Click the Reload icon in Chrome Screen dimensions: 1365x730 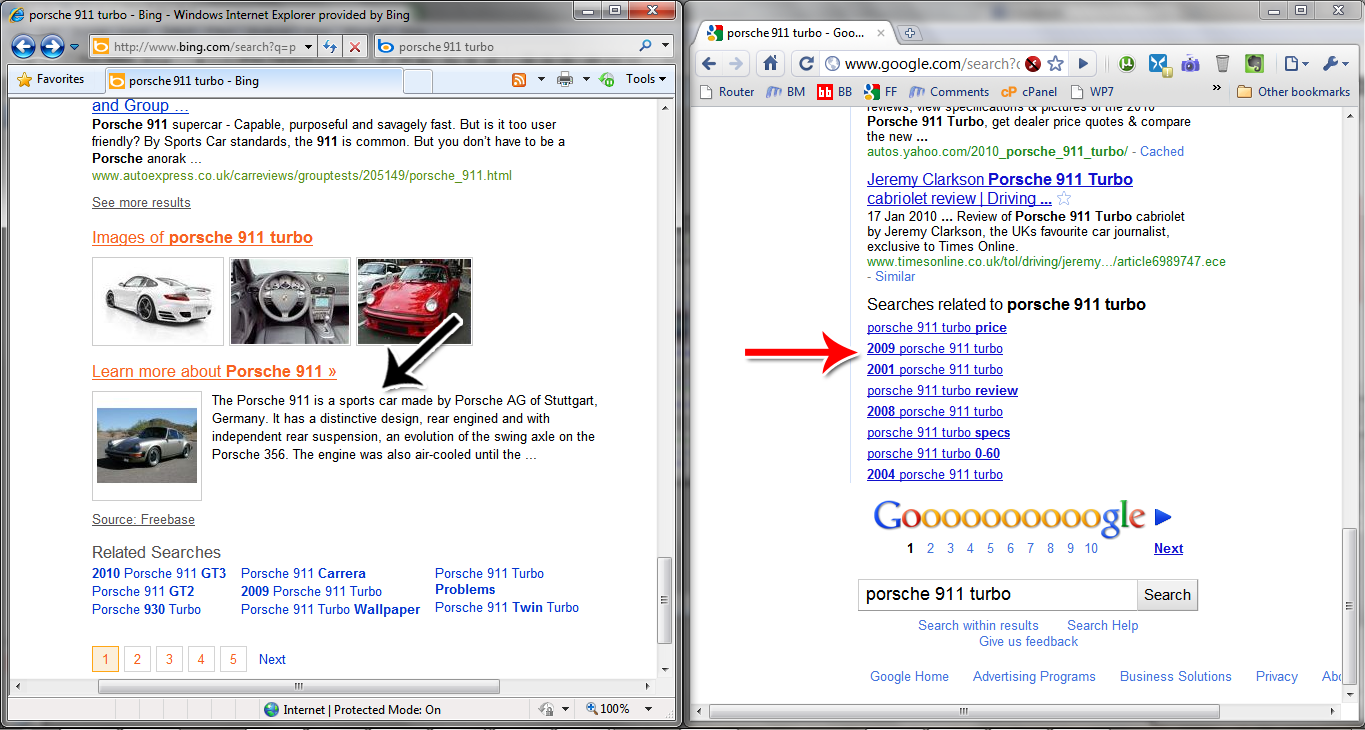pyautogui.click(x=806, y=64)
